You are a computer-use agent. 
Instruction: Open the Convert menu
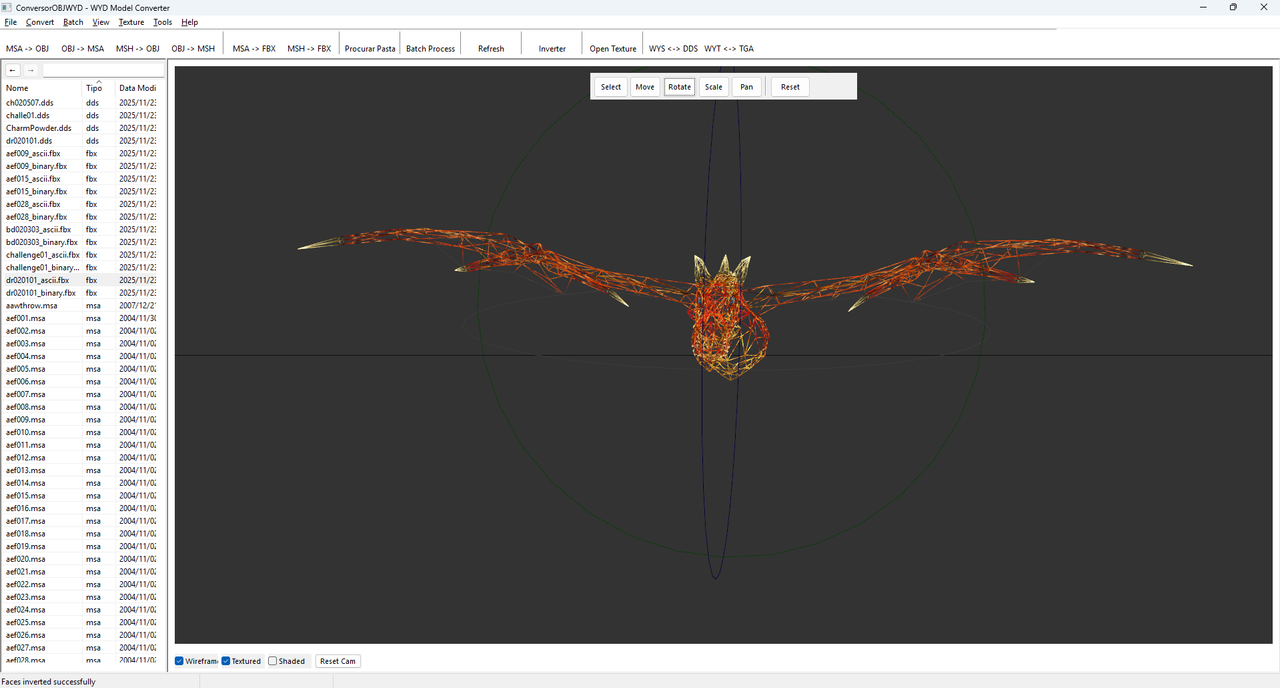(40, 22)
